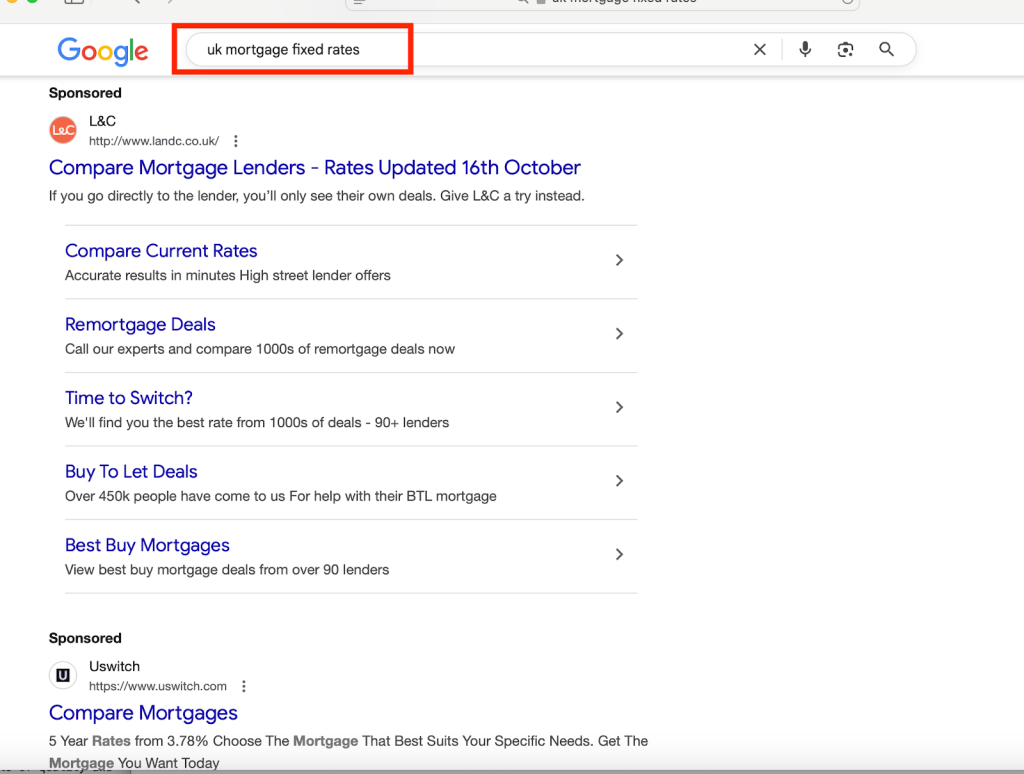Open the Compare Mortgage Lenders headline link
Image resolution: width=1024 pixels, height=774 pixels.
(314, 167)
